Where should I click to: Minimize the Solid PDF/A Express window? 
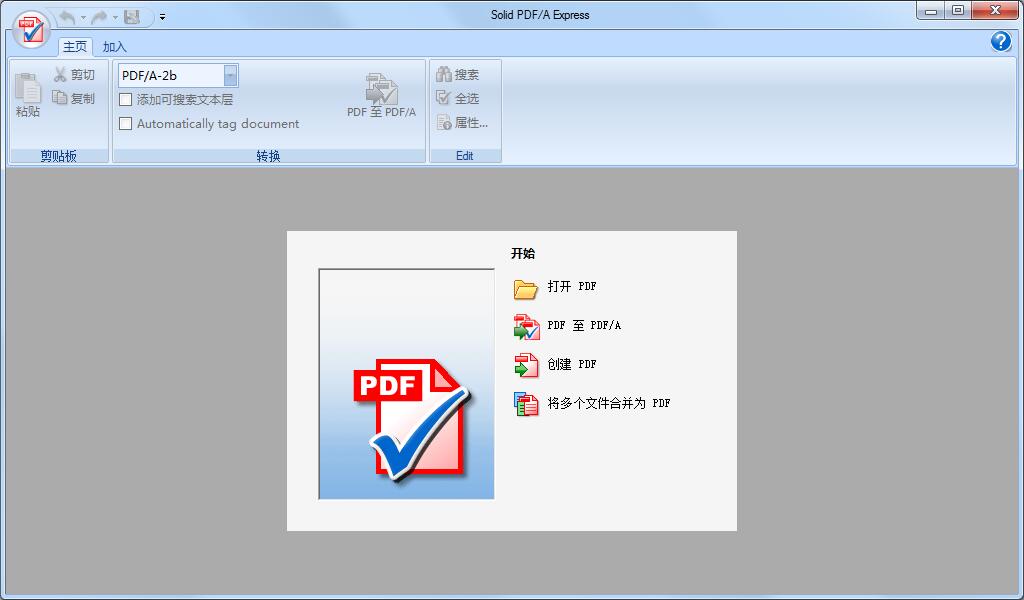tap(931, 10)
